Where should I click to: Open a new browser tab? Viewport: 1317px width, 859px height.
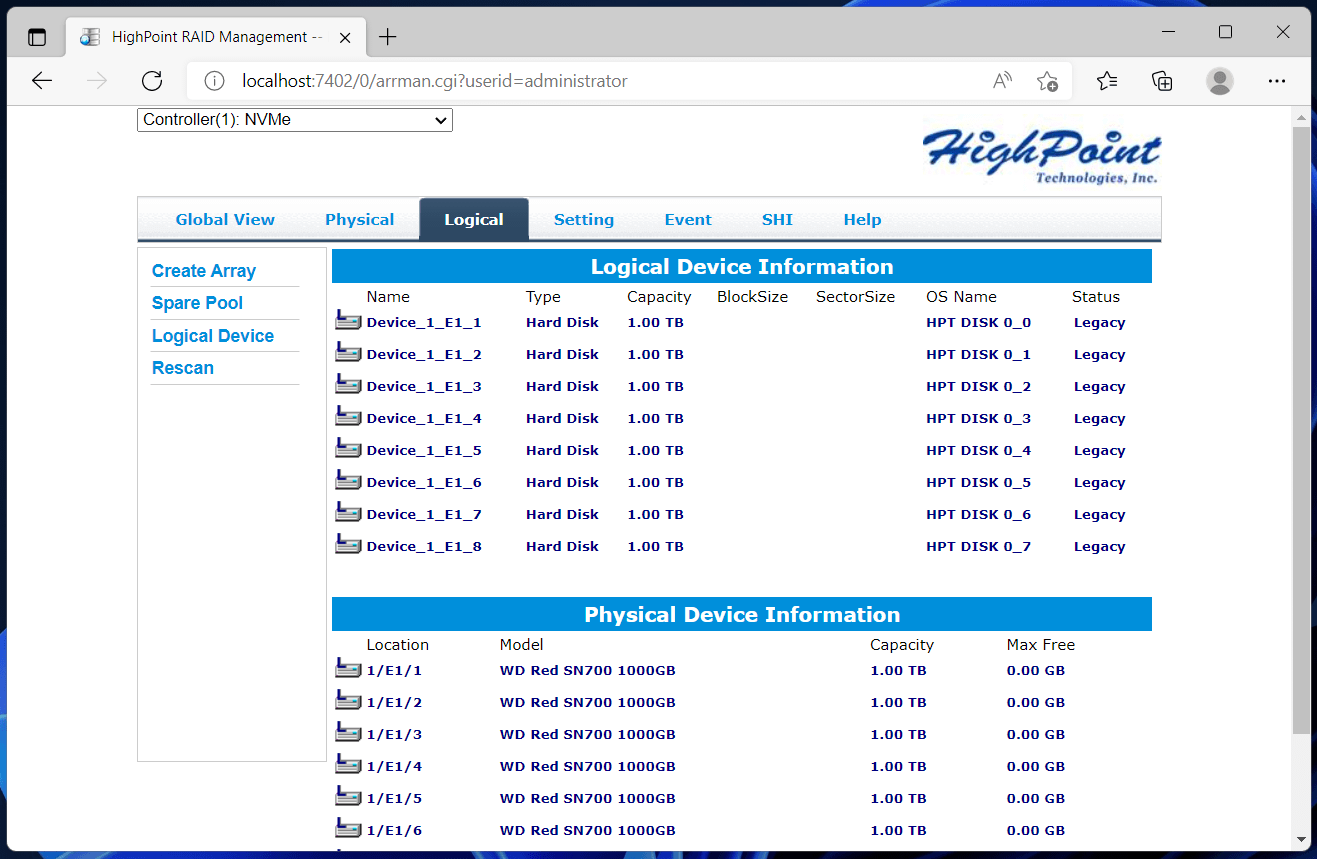(x=388, y=37)
